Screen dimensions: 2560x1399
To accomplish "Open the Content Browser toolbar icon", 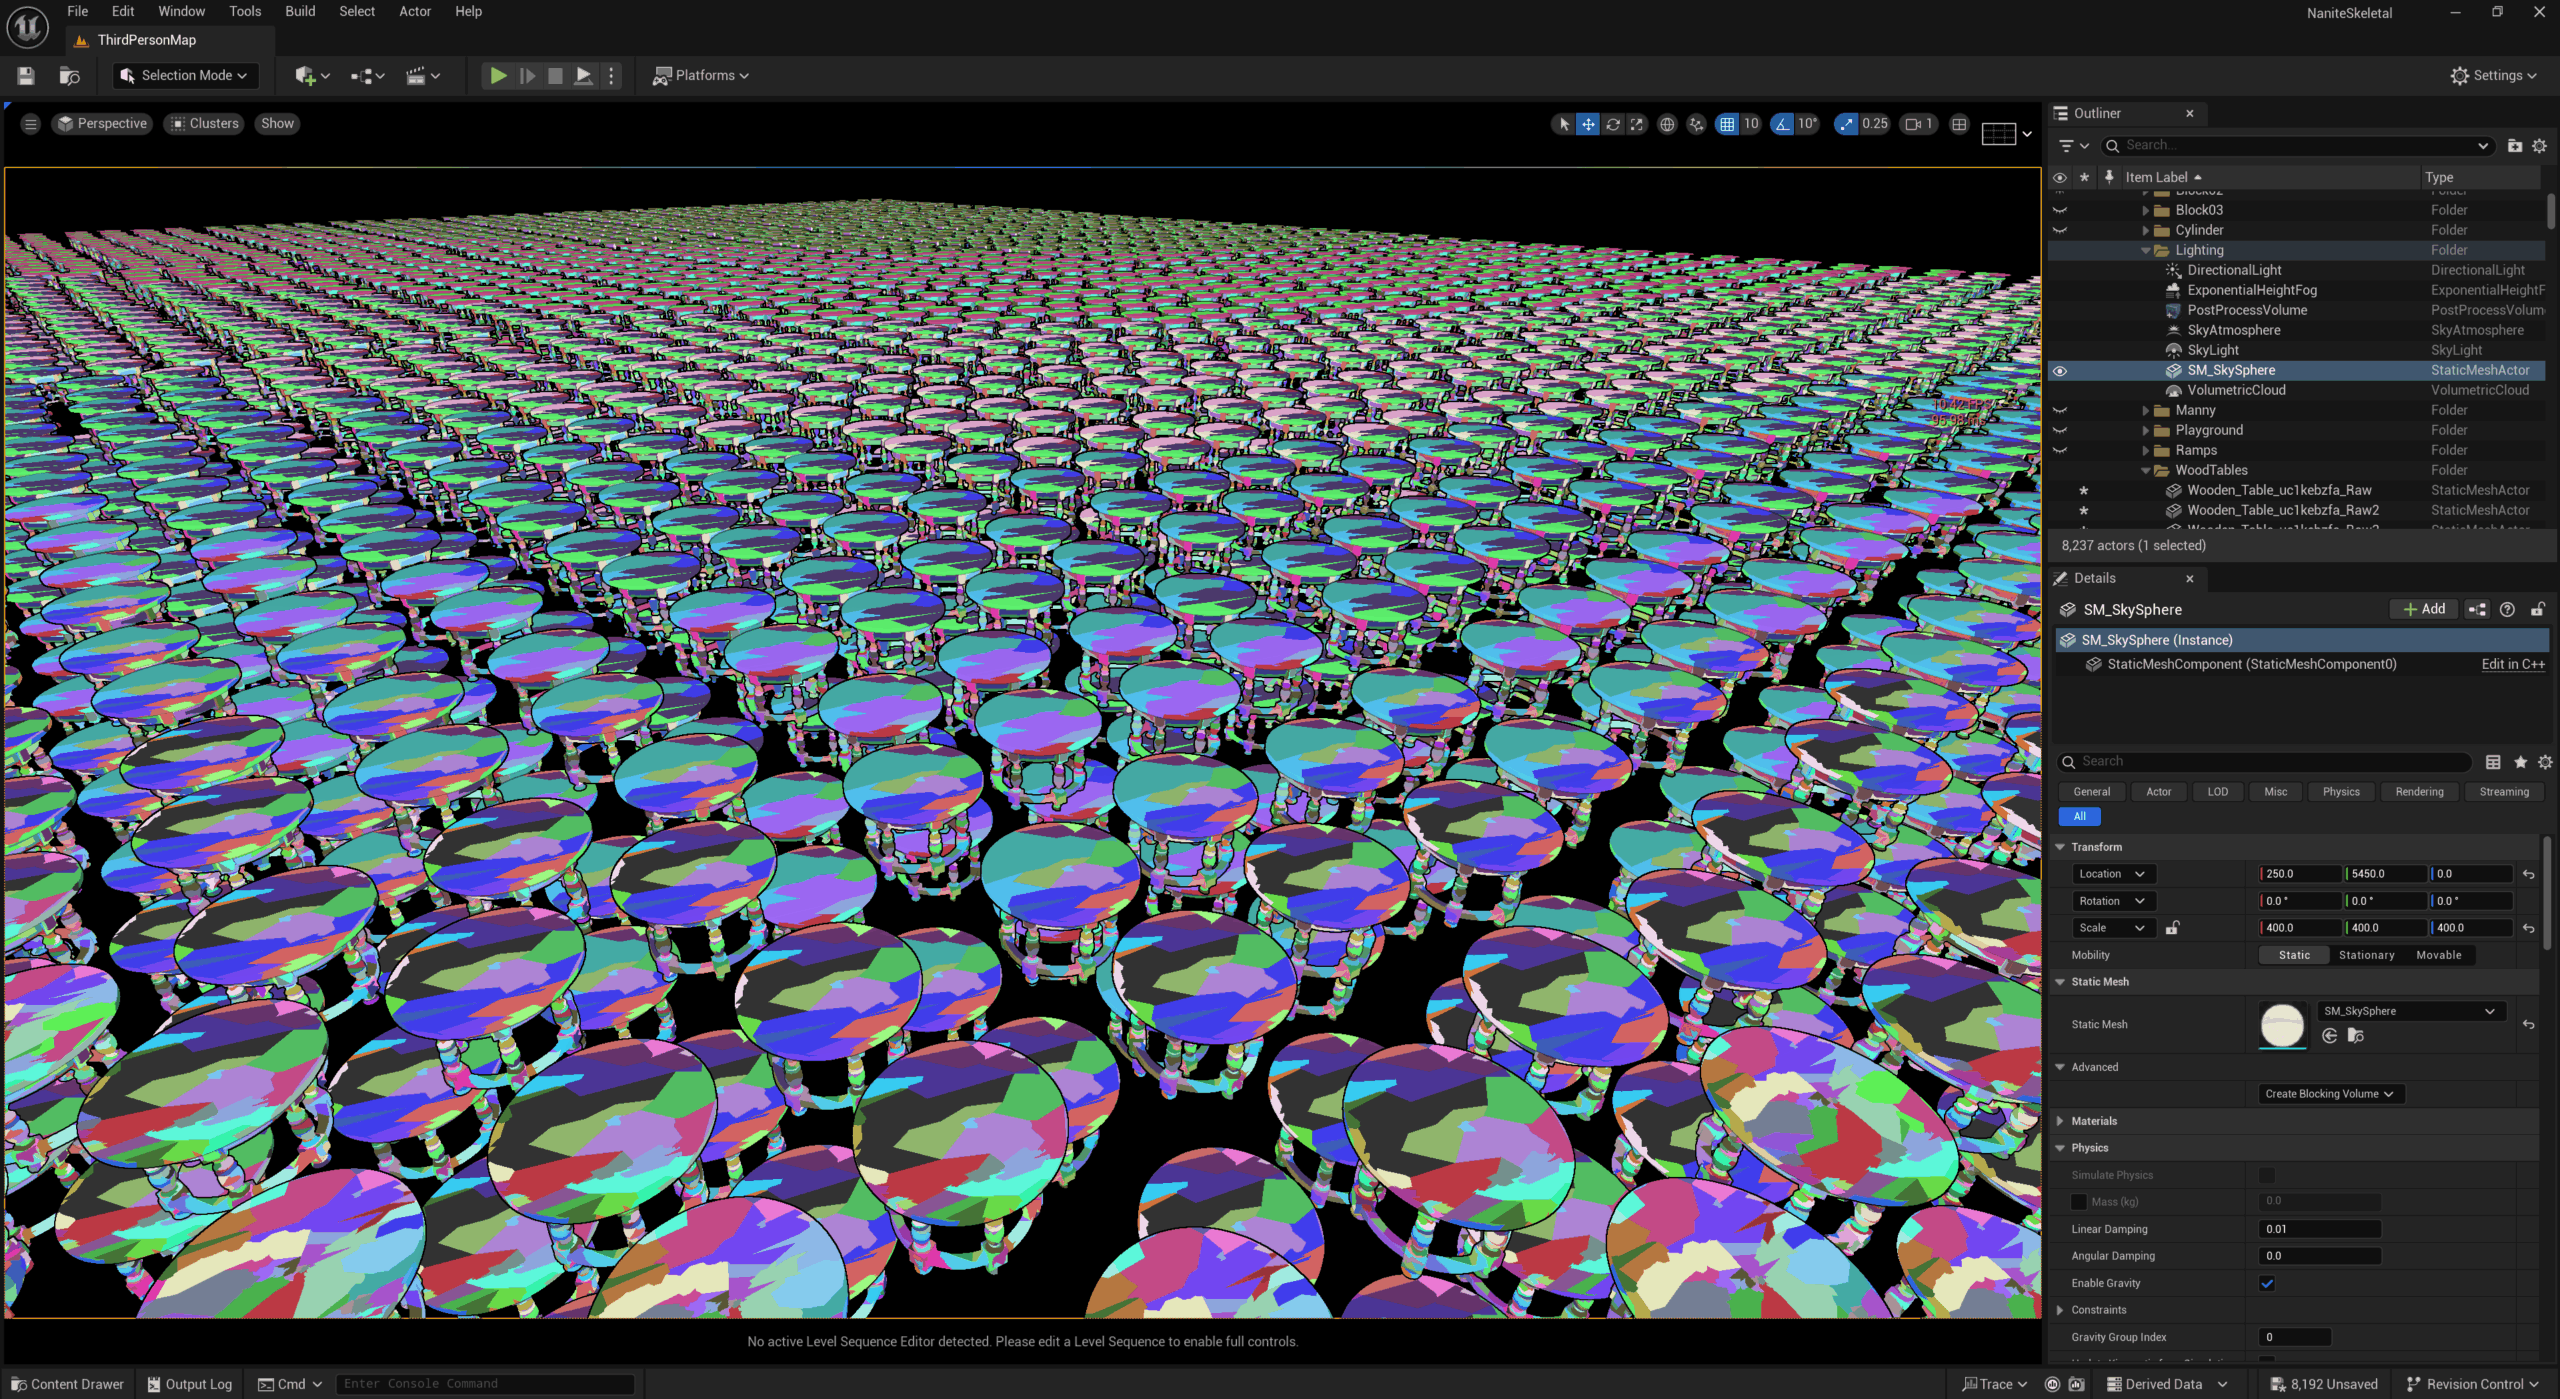I will [69, 76].
